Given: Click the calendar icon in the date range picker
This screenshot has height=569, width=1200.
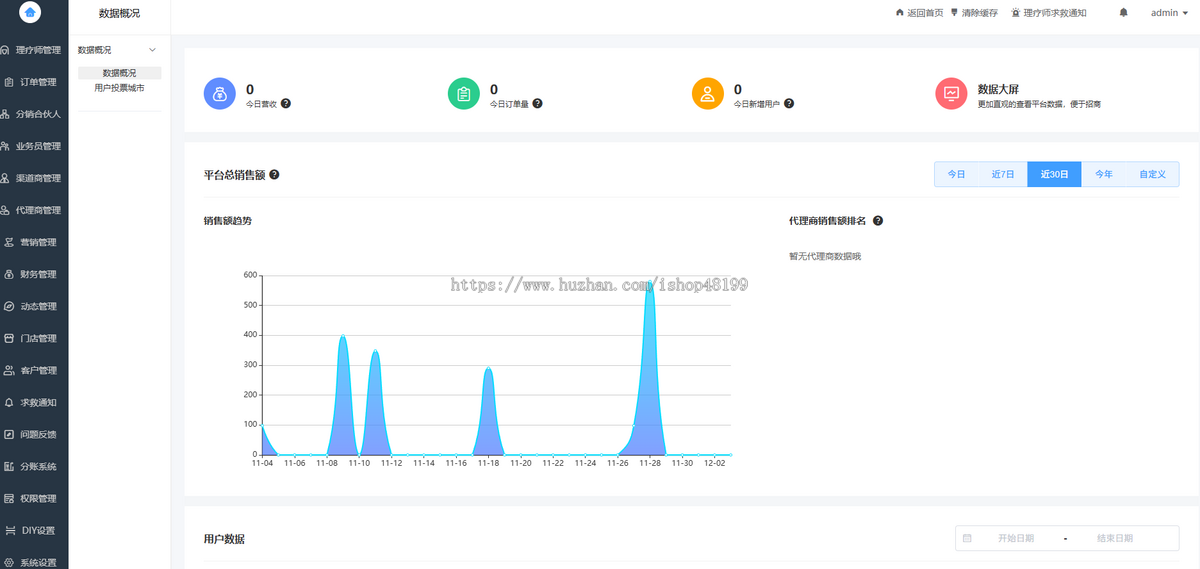Looking at the screenshot, I should [967, 538].
